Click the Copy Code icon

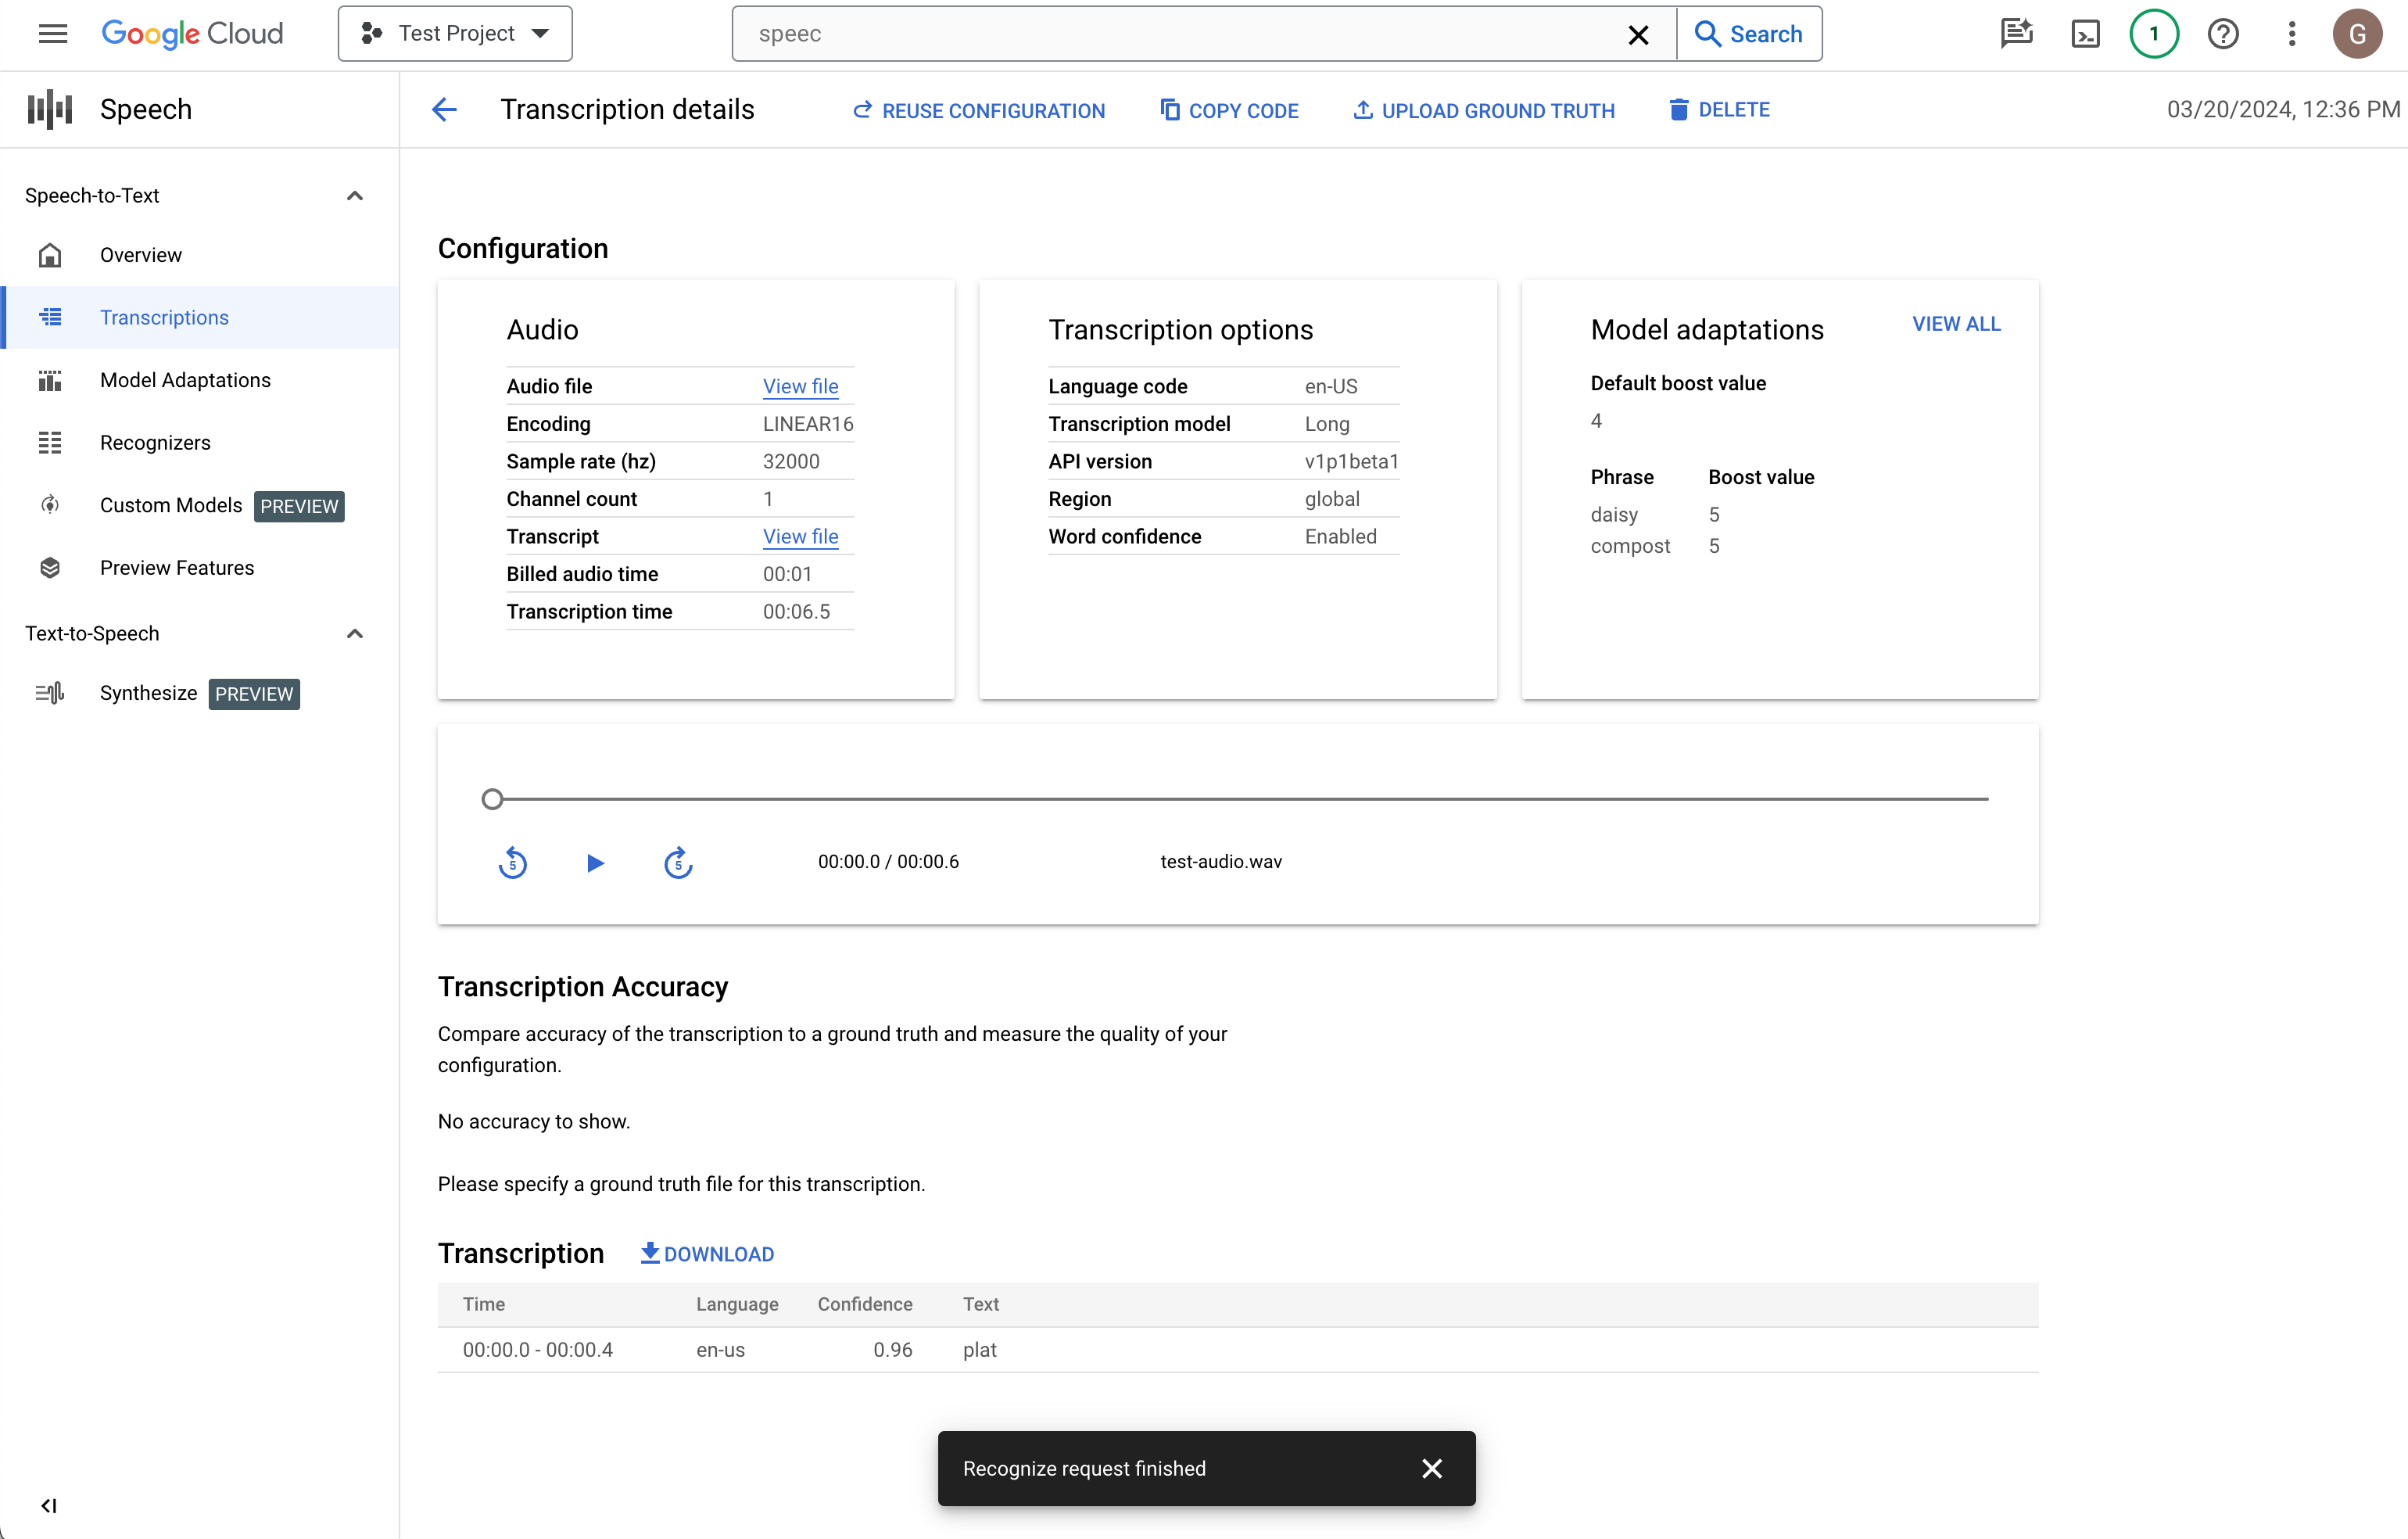[x=1167, y=109]
